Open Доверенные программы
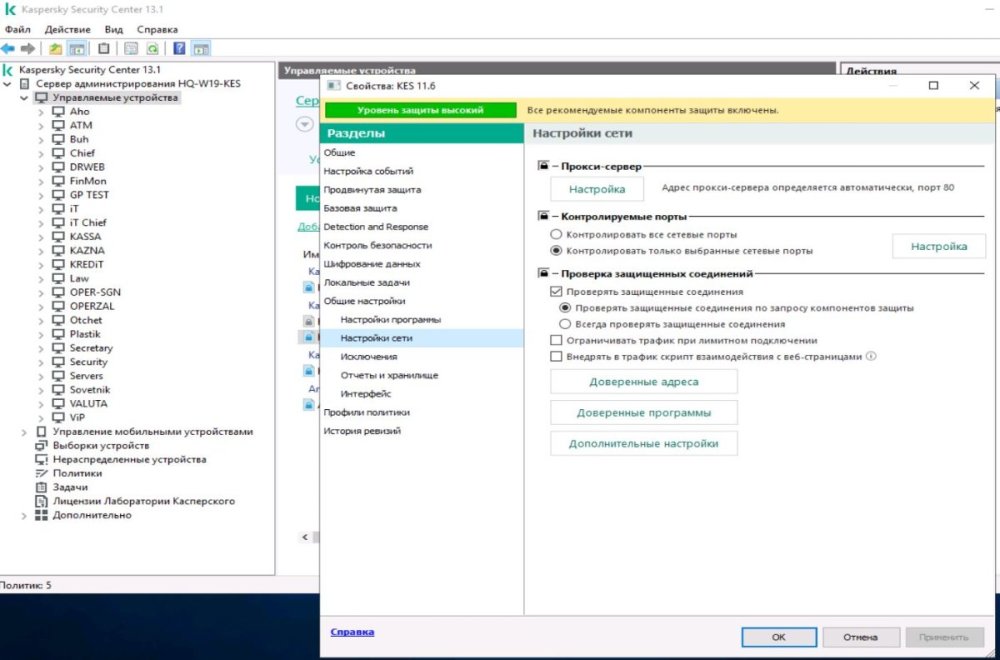Screen dimensions: 1000x660 point(643,413)
